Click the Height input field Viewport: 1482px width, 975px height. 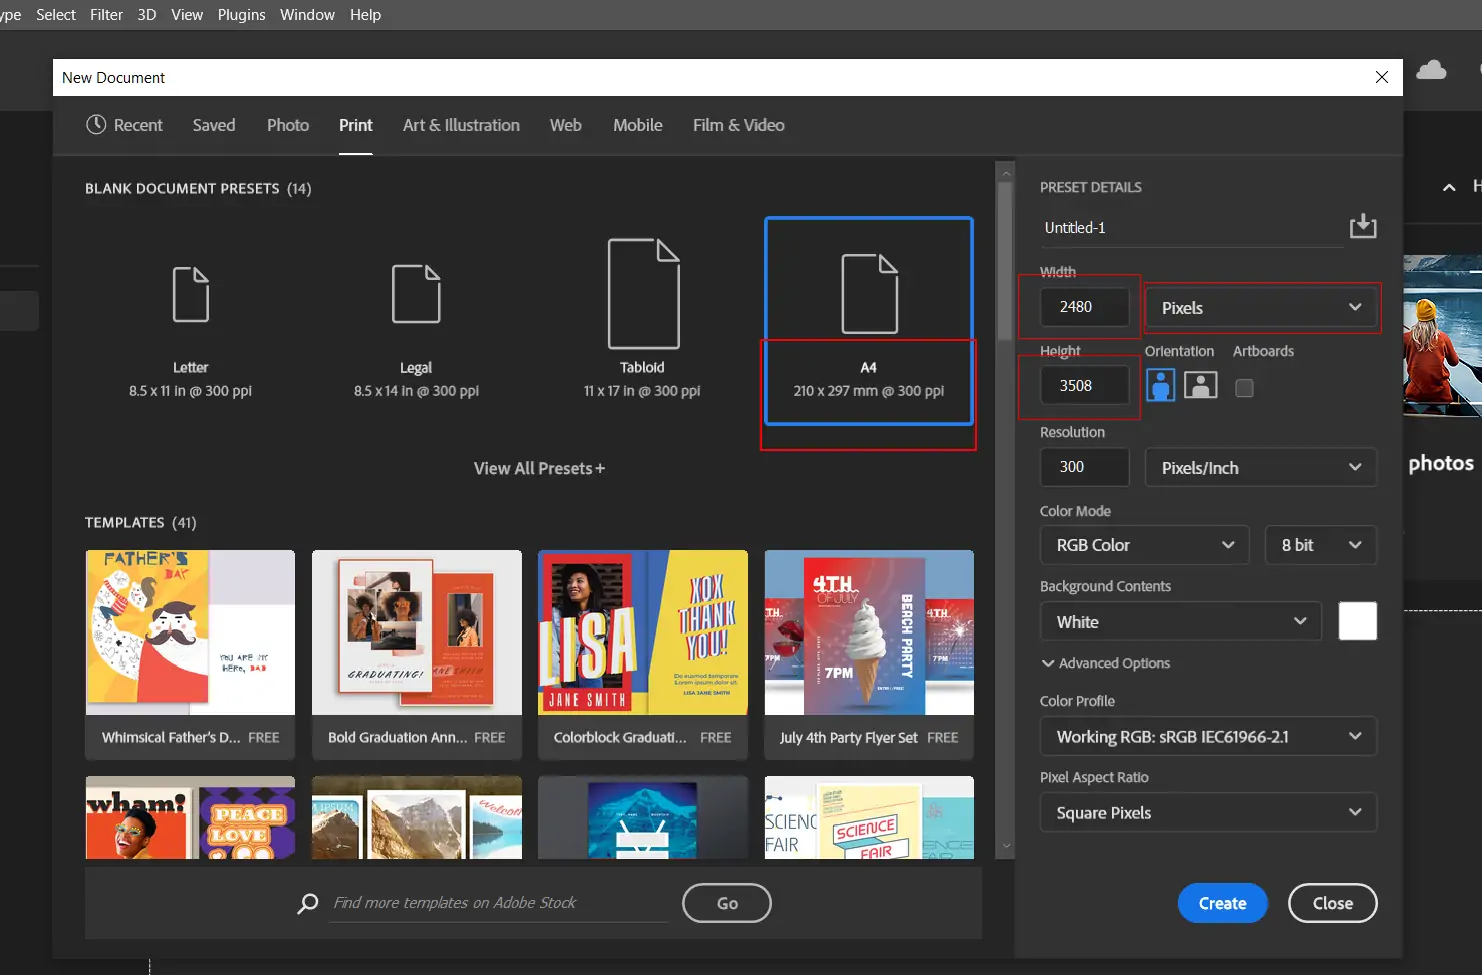pos(1085,385)
